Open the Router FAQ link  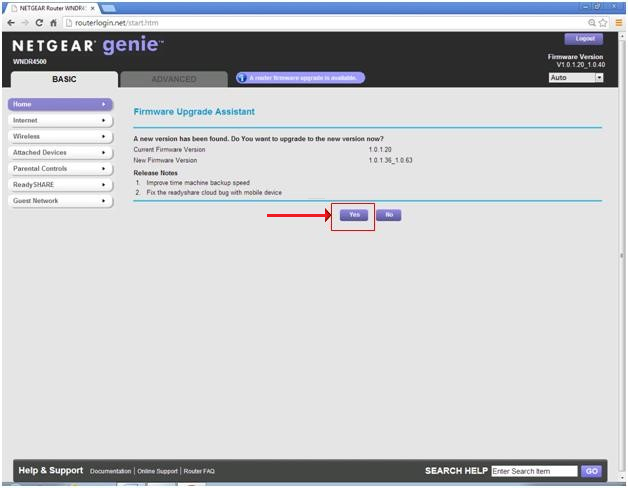[x=199, y=471]
